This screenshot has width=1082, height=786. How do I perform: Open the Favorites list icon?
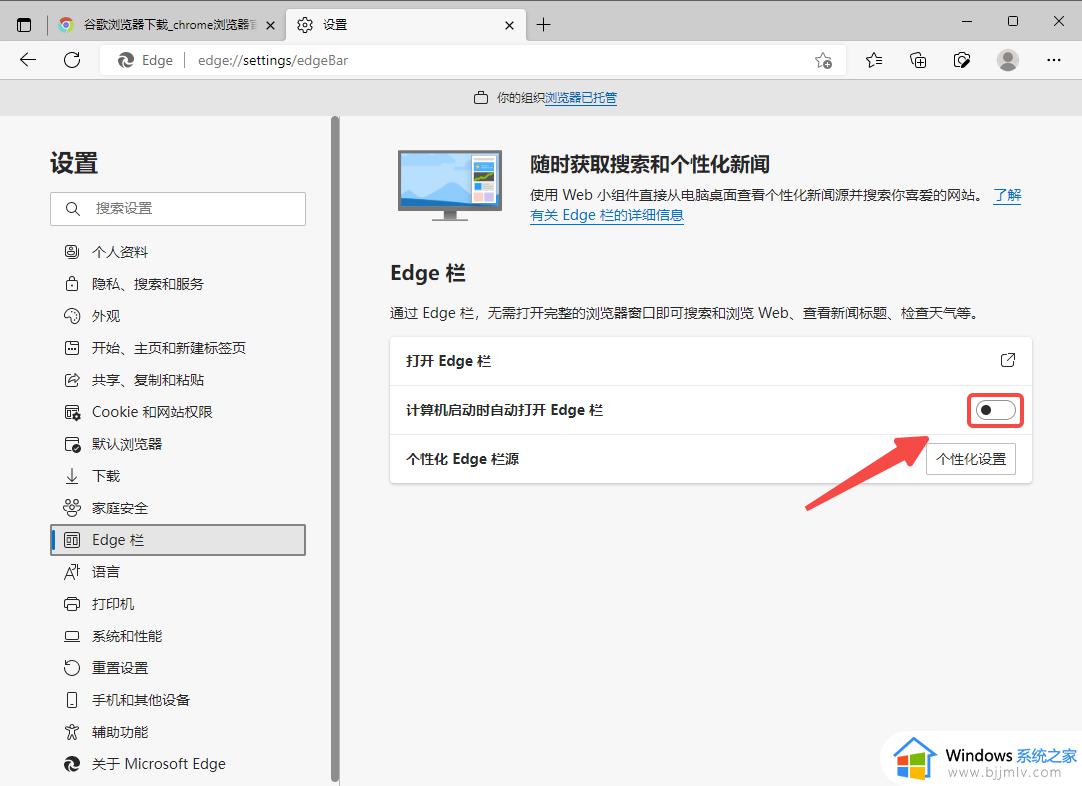pyautogui.click(x=874, y=61)
